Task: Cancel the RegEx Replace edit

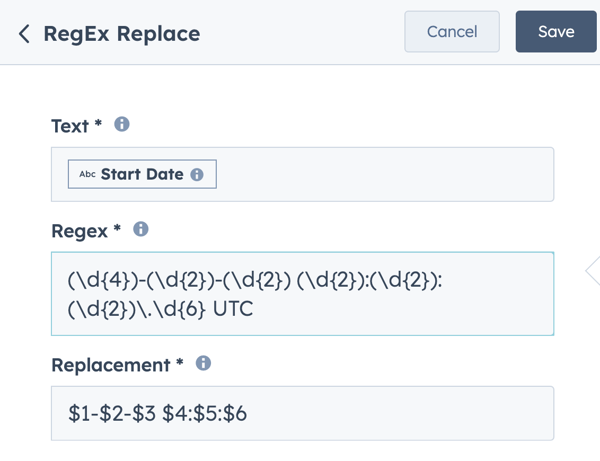Action: (452, 31)
